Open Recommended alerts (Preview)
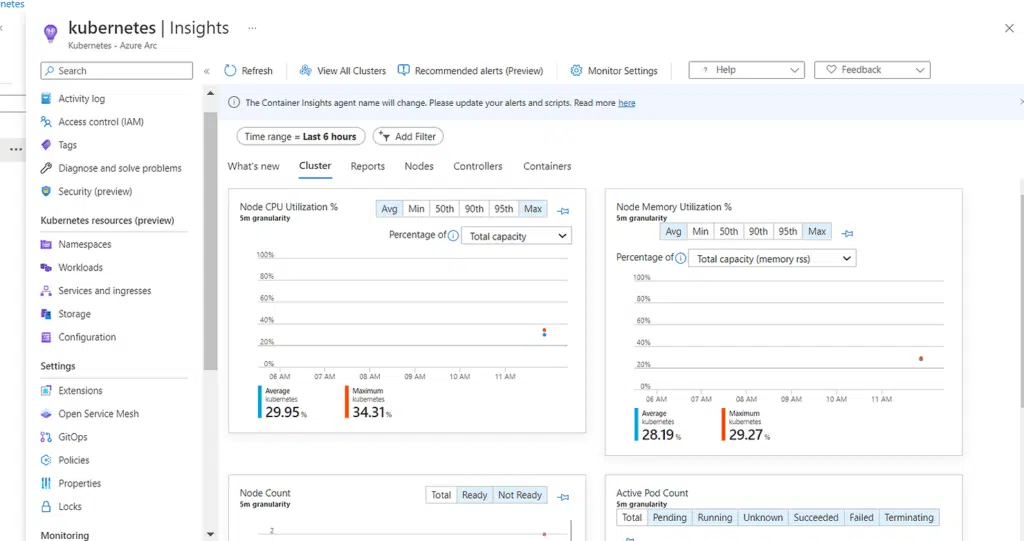 [470, 71]
